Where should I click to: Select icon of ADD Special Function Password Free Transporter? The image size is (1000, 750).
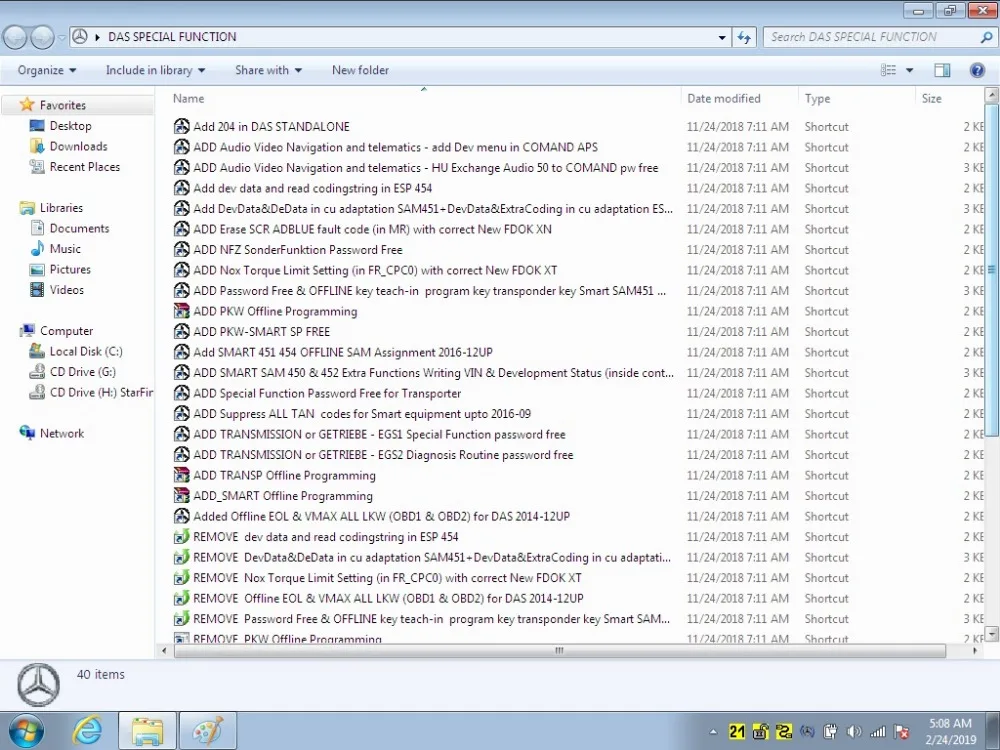(x=182, y=393)
